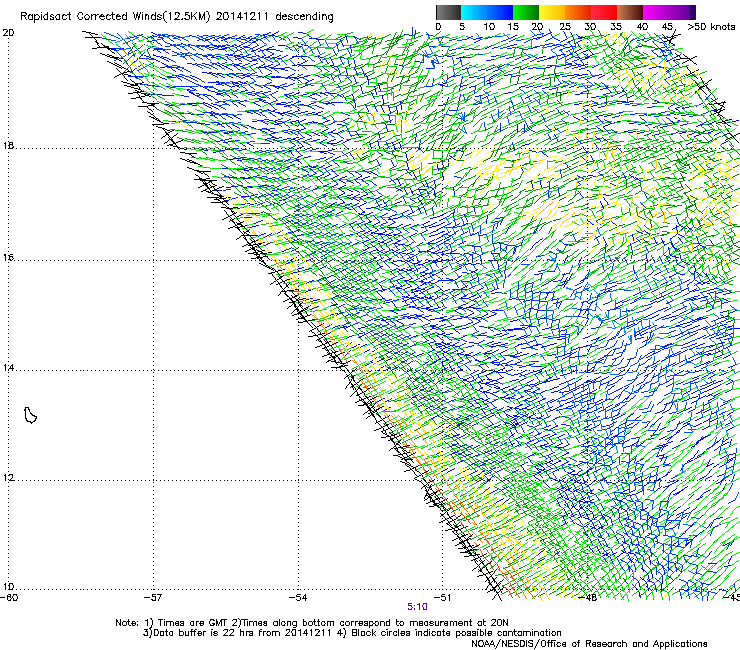
Task: Select the magenta 40-45 knots color swatch
Action: tap(656, 12)
